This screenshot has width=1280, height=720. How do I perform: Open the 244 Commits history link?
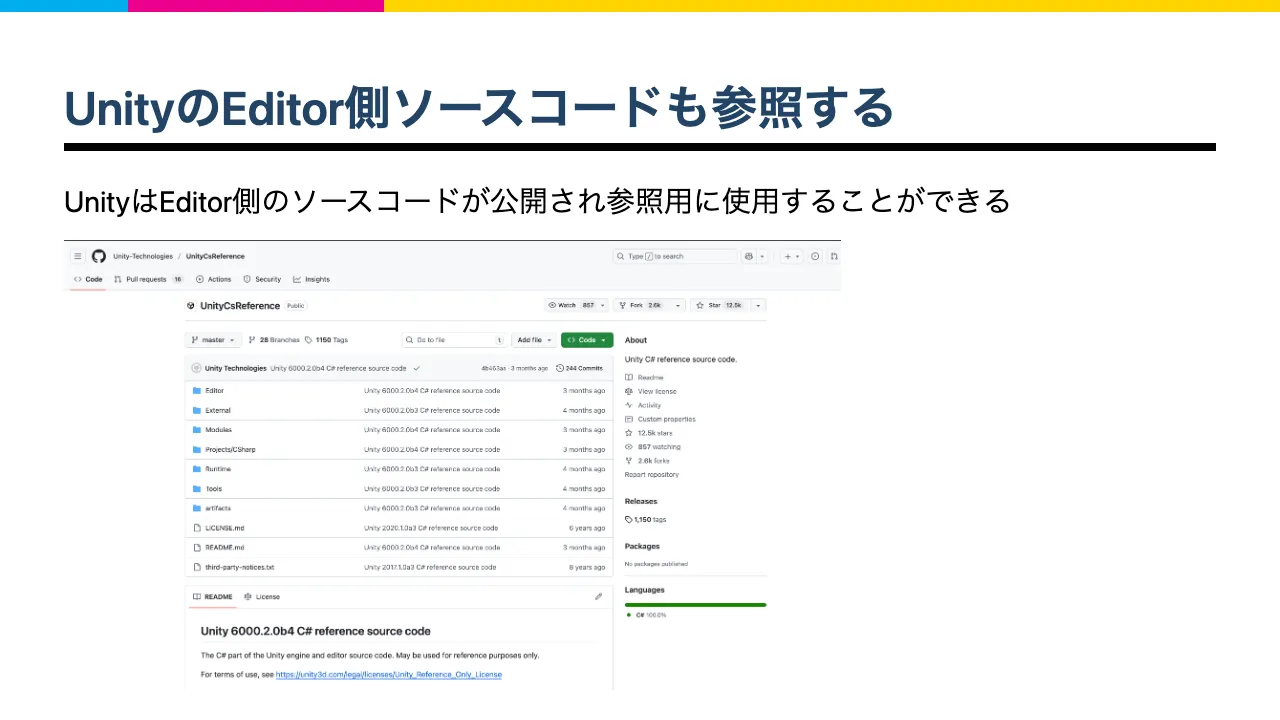point(579,368)
